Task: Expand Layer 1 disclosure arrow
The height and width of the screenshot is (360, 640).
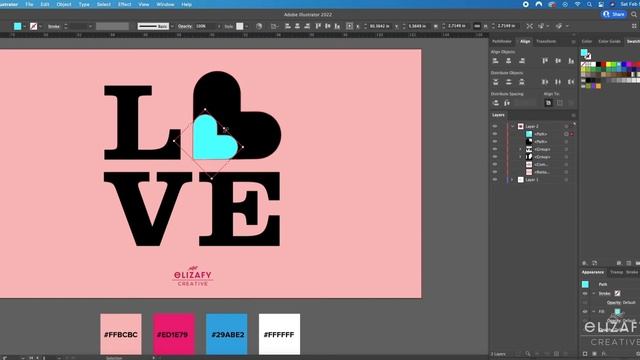Action: 513,180
